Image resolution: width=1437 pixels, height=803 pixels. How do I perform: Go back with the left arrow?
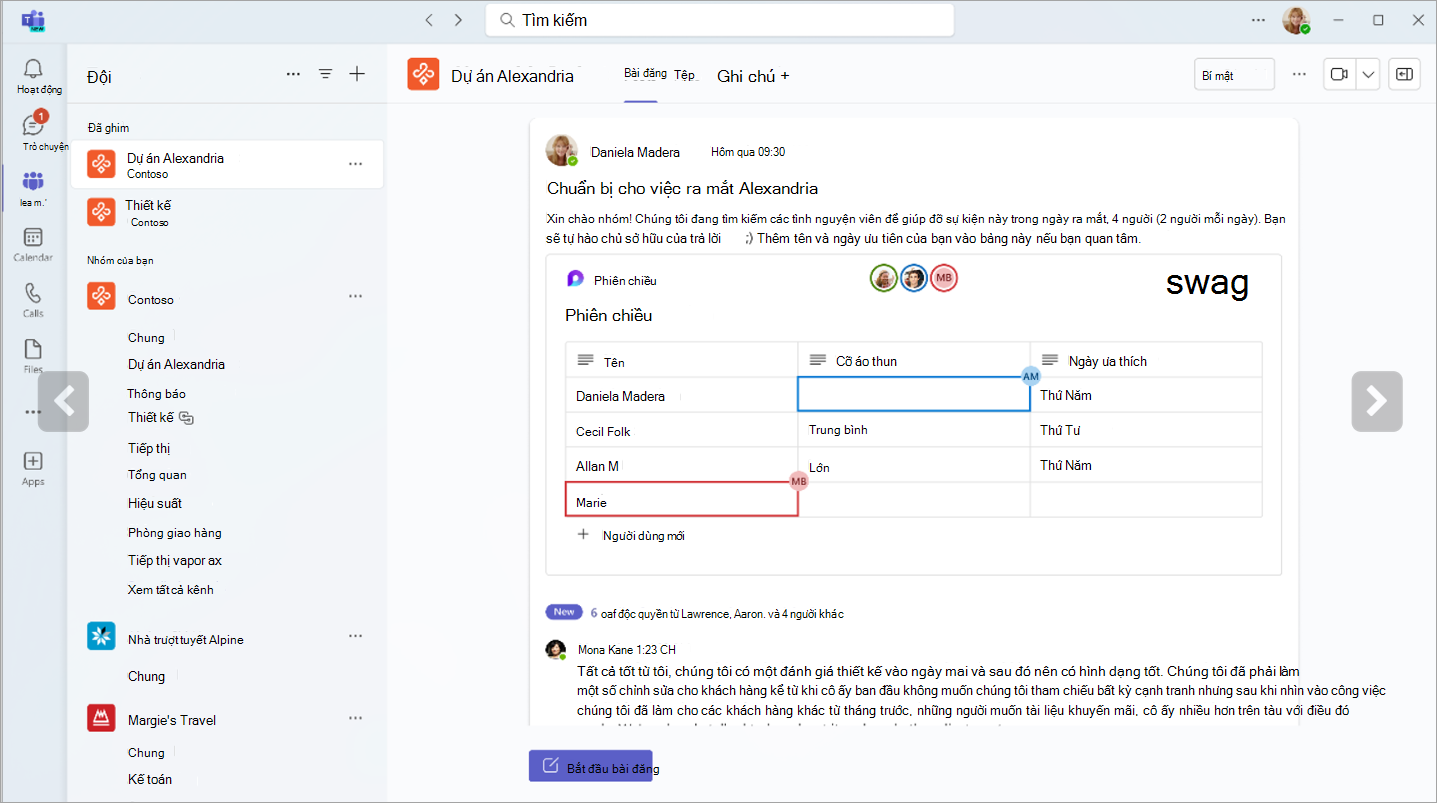click(x=429, y=20)
